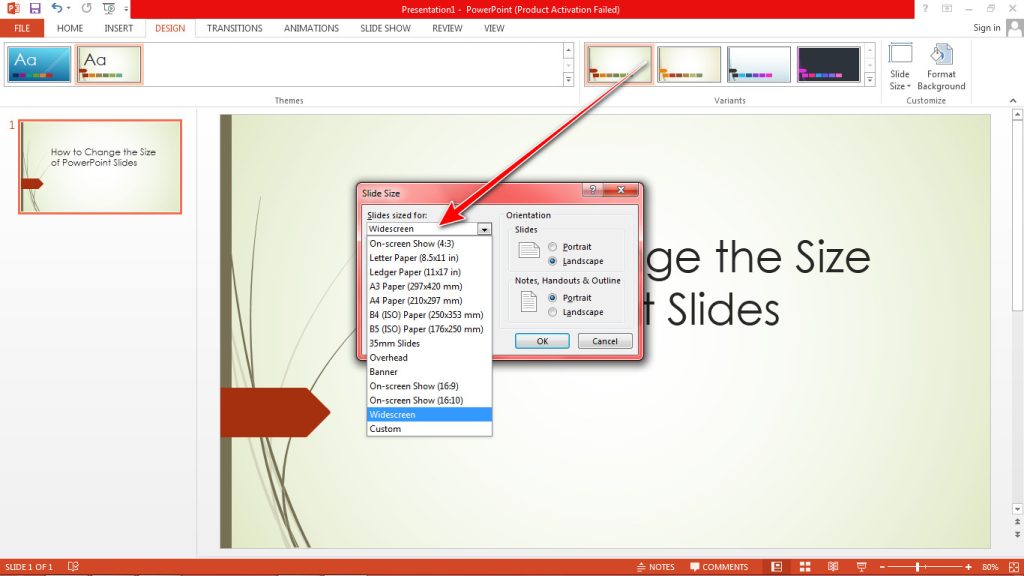This screenshot has height=576, width=1024.
Task: Start Slide Show from Beginning via Quick Access toolbar
Action: coord(107,8)
